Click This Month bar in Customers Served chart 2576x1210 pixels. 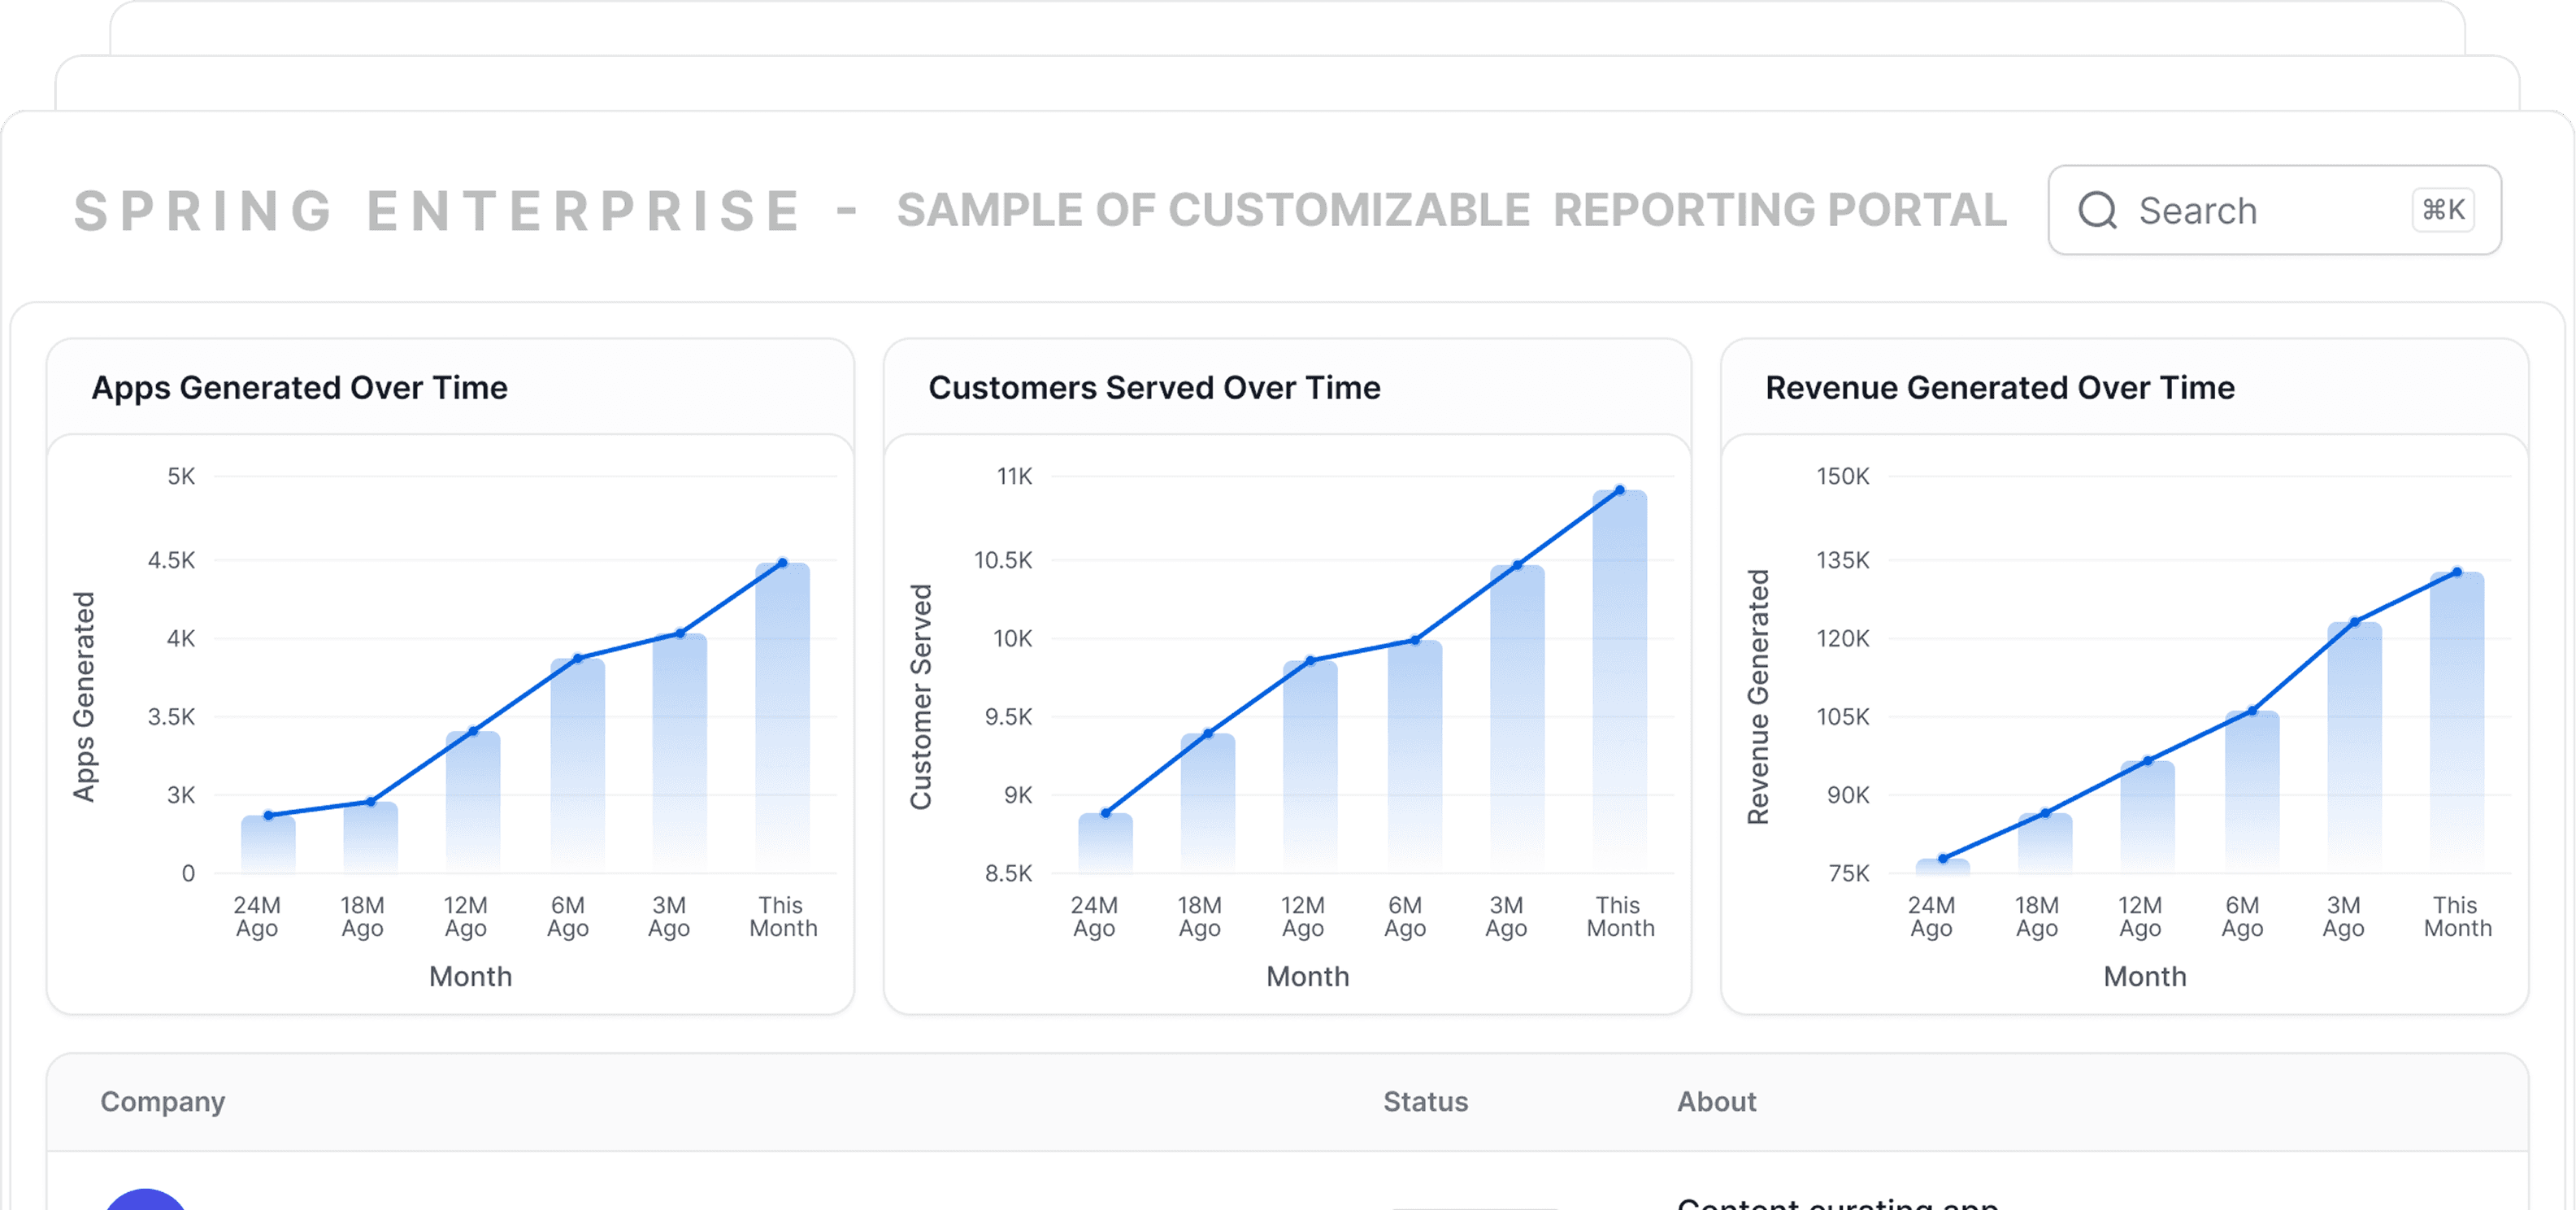pyautogui.click(x=1619, y=681)
